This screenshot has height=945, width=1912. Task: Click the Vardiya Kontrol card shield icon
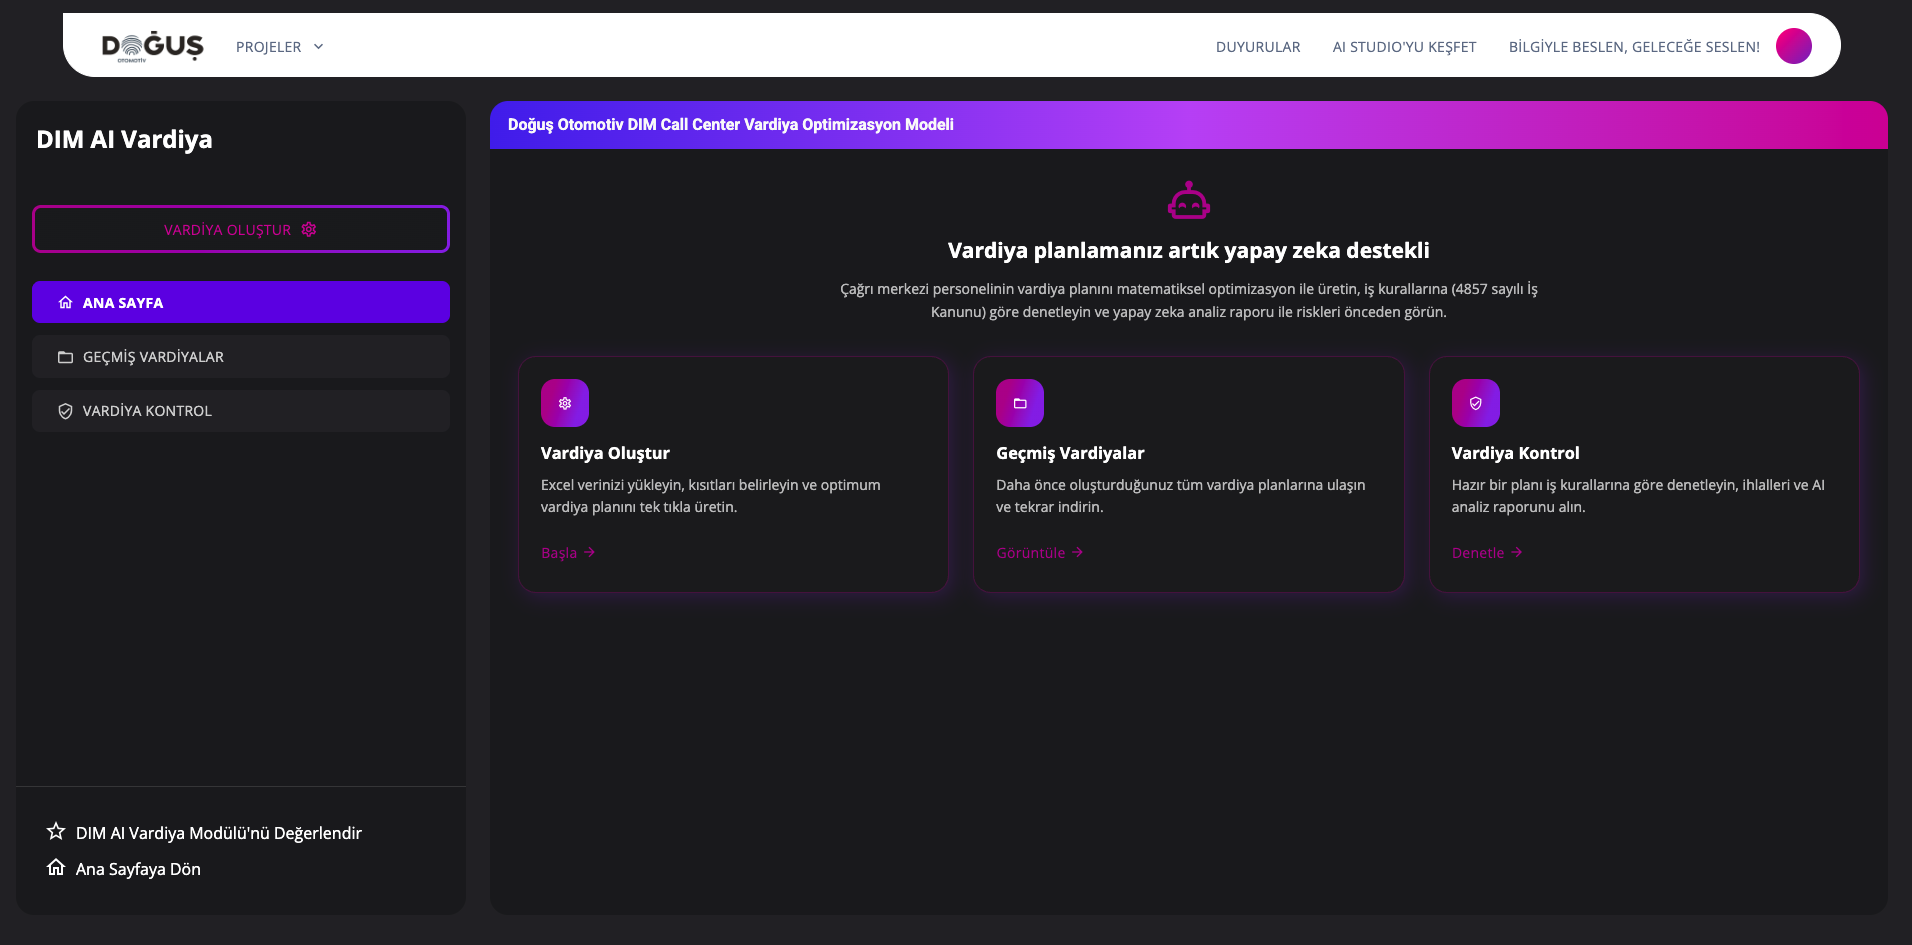pos(1476,403)
